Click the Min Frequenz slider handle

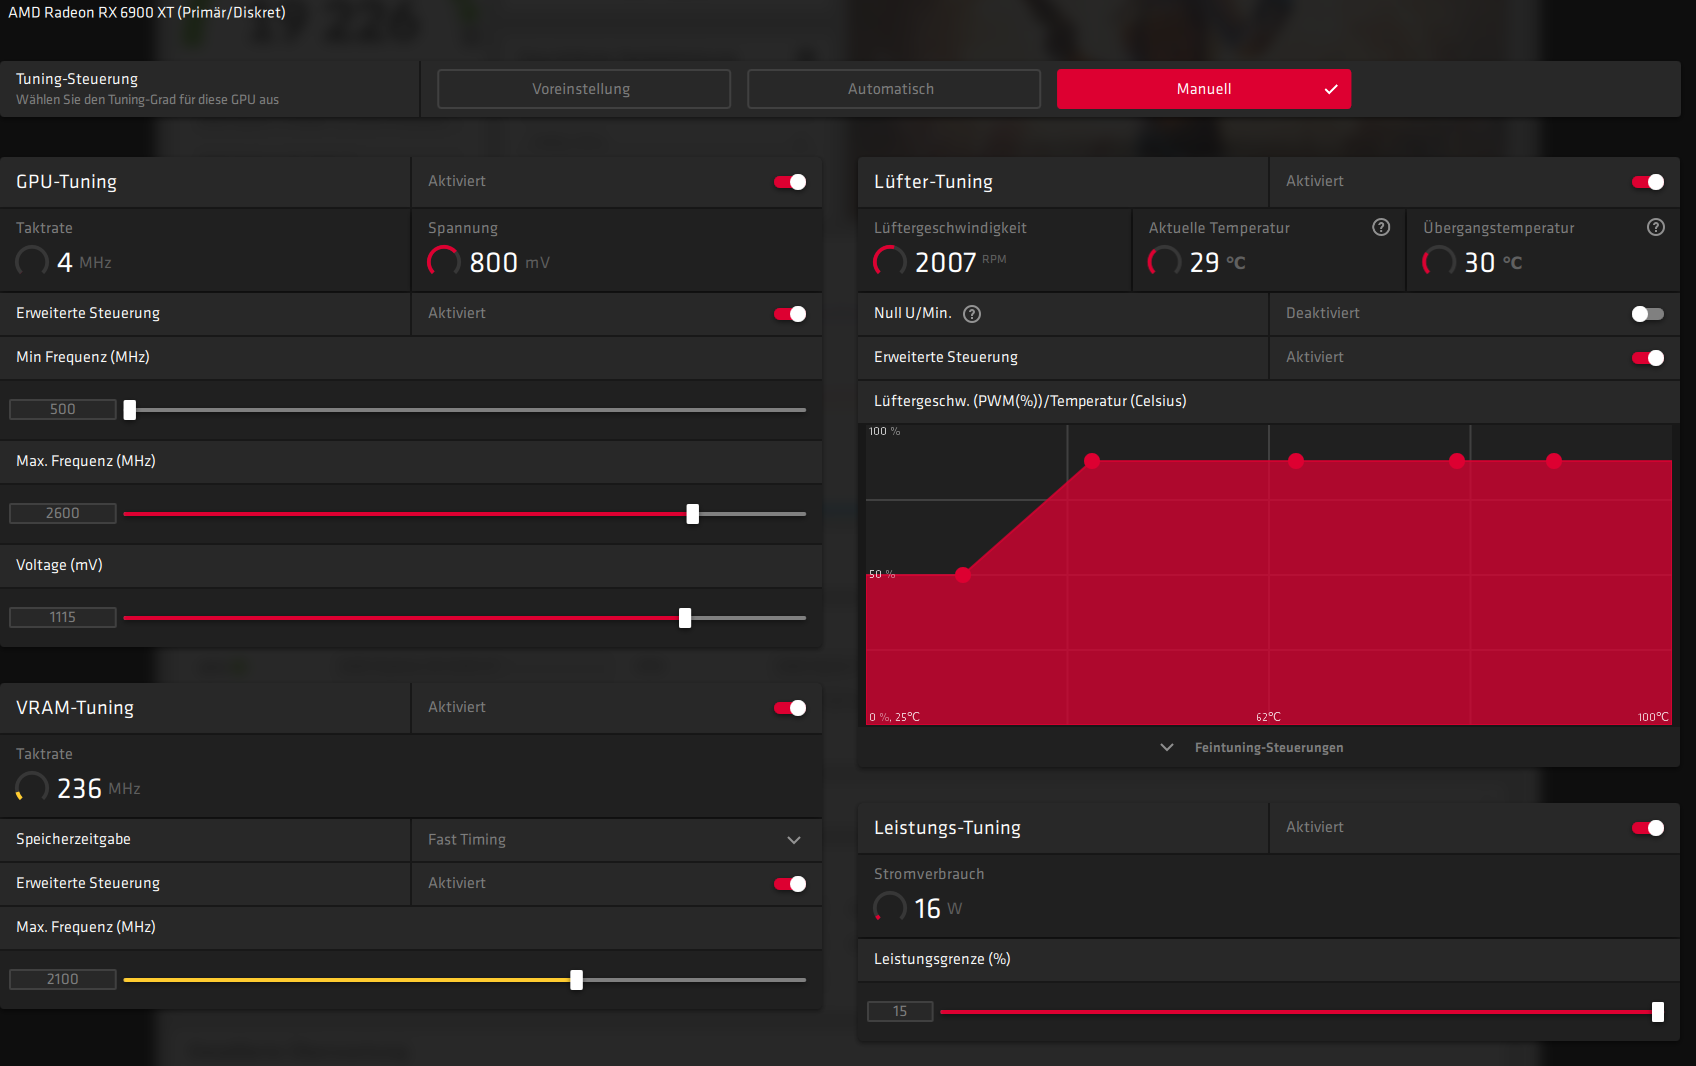[130, 410]
